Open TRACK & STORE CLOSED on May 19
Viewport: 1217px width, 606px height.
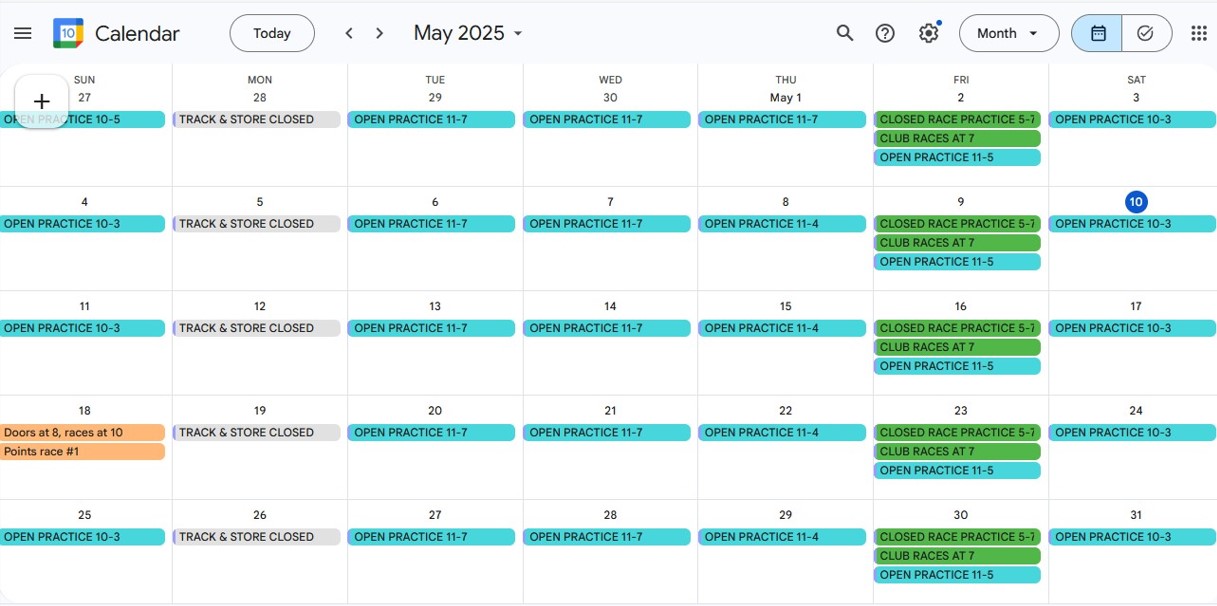tap(257, 433)
